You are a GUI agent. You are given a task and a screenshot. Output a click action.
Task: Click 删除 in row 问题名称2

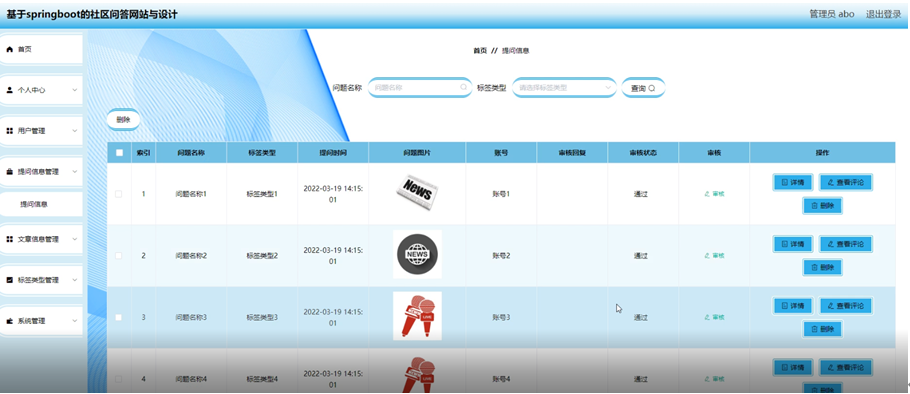point(822,267)
